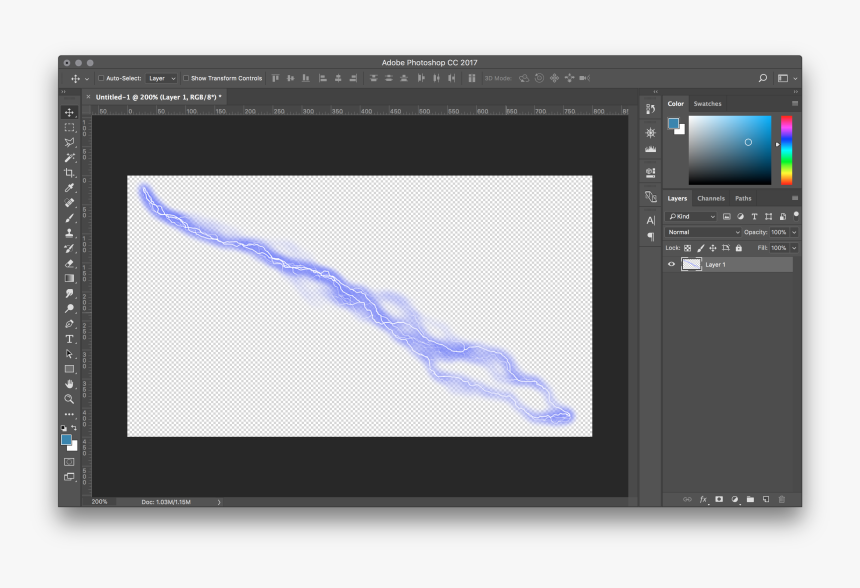860x588 pixels.
Task: Open the layer styles fx menu
Action: click(703, 499)
